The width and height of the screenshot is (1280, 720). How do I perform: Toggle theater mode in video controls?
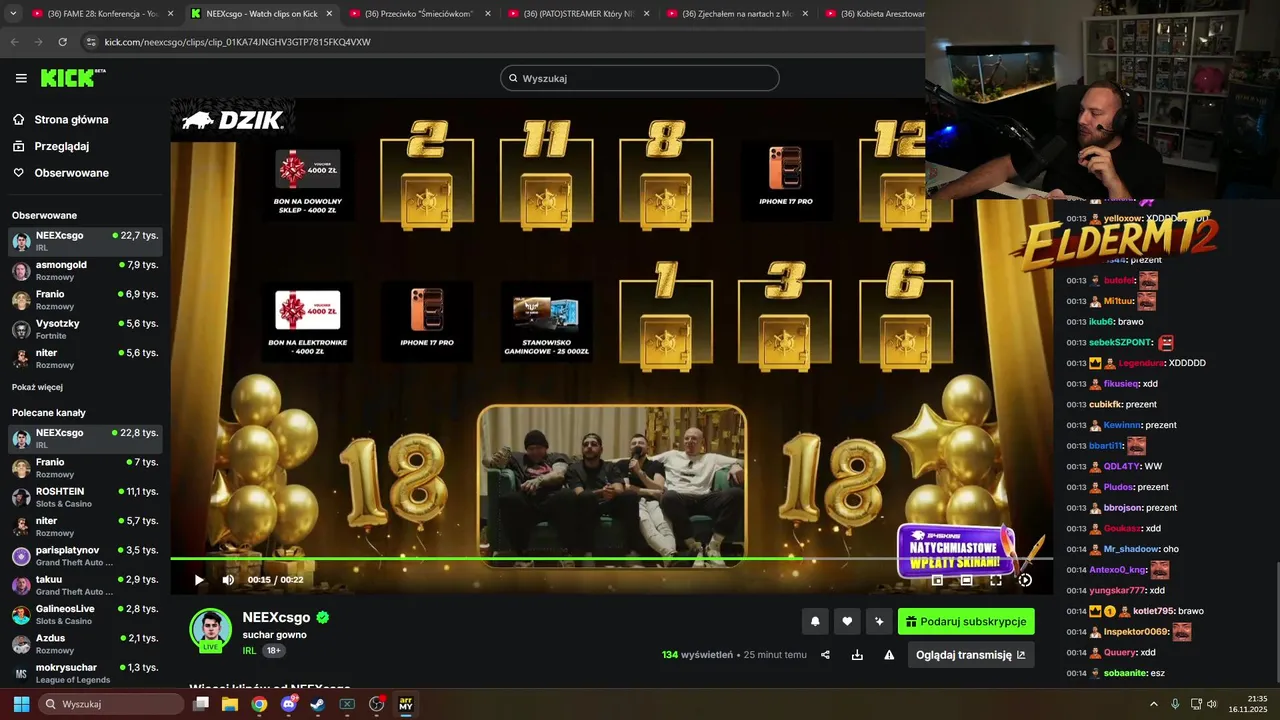pos(966,580)
